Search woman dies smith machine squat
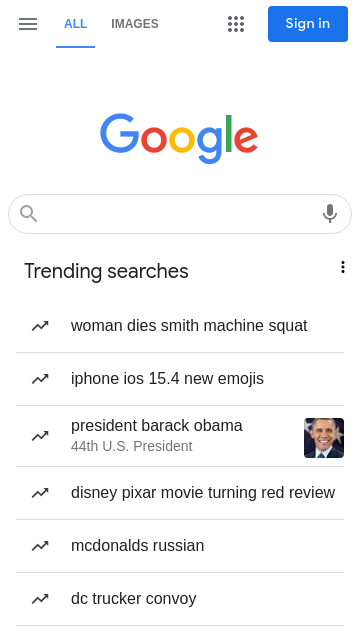360x640 pixels. [180, 326]
